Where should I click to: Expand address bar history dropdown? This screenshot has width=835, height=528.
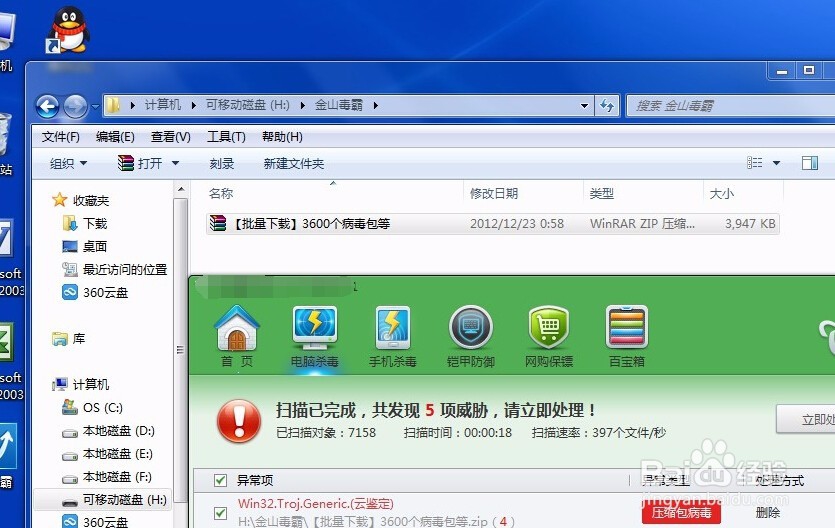click(x=584, y=105)
